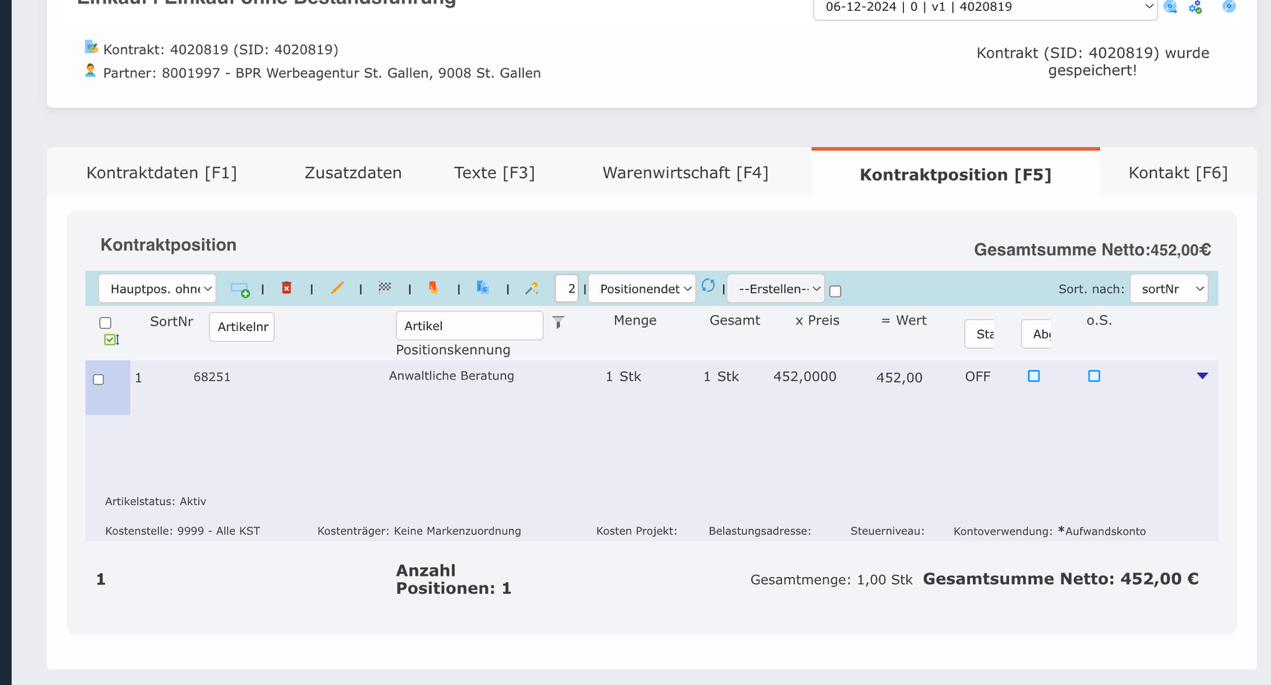Edit the position with the pencil icon
The image size is (1271, 685).
337,288
